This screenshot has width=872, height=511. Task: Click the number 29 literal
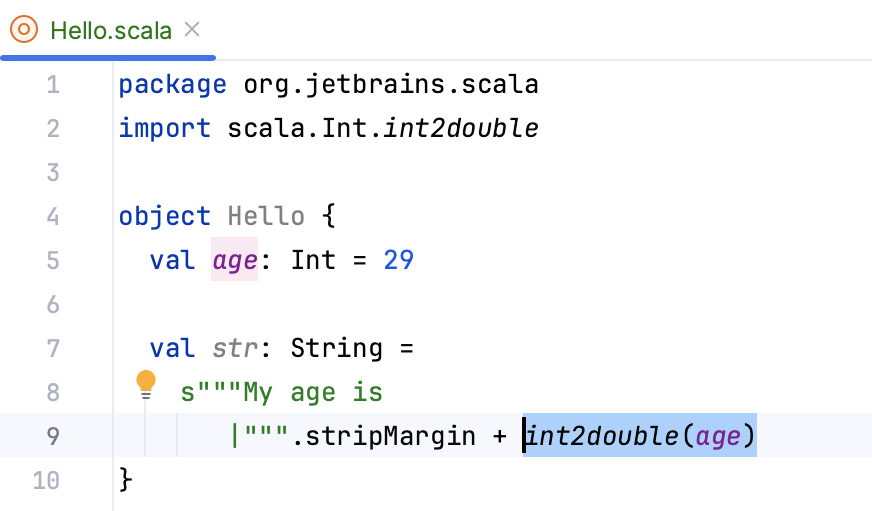(x=398, y=261)
